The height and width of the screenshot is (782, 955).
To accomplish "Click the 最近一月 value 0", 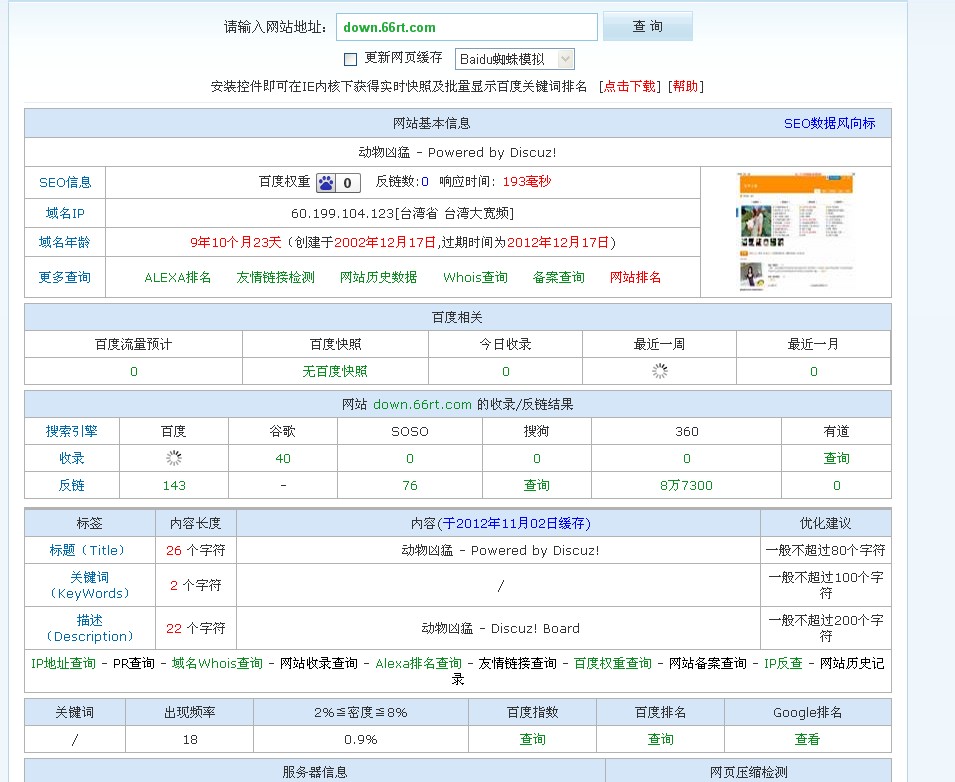I will [814, 372].
